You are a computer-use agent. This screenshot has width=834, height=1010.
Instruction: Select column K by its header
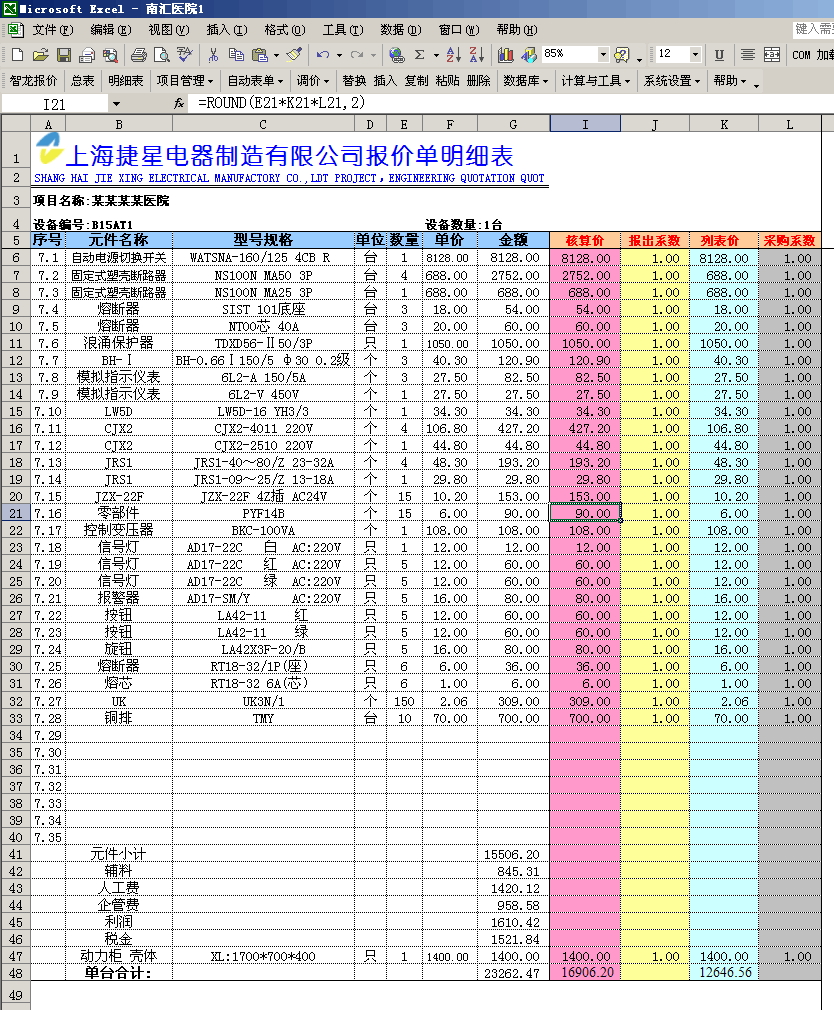724,124
